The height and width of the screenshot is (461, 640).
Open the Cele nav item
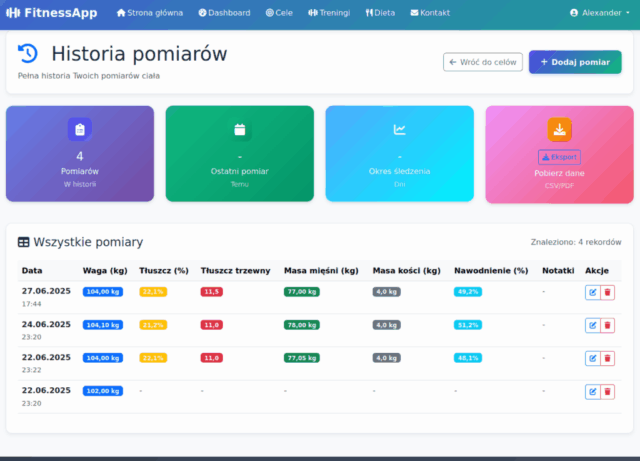click(279, 13)
